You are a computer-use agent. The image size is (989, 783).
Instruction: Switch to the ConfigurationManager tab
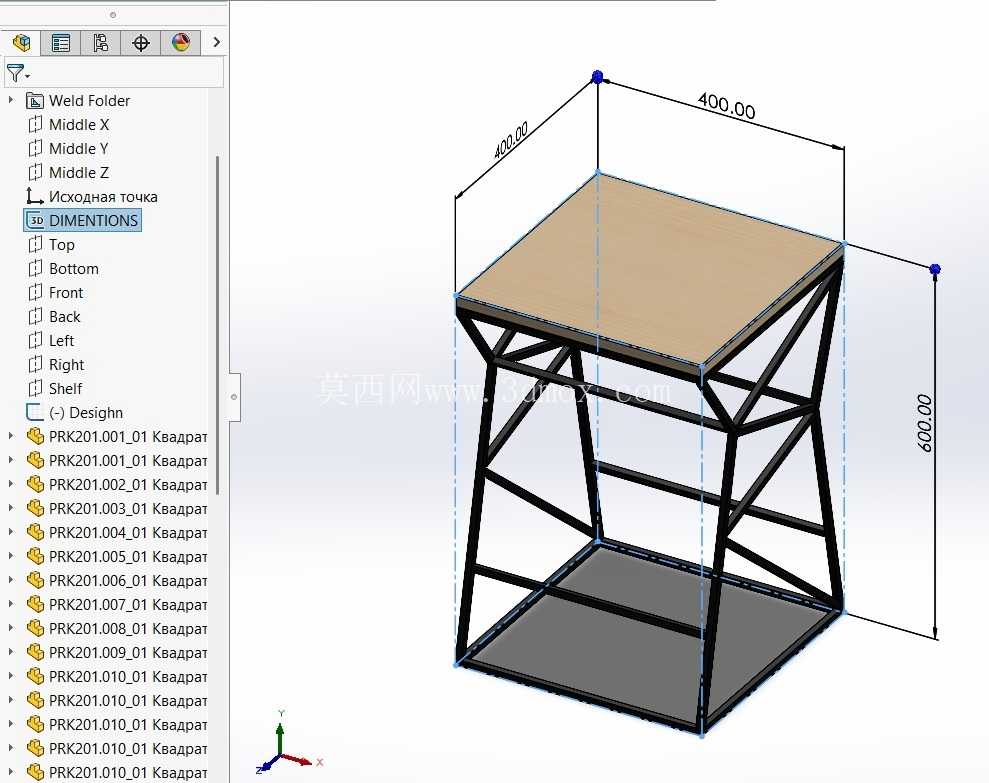coord(100,43)
